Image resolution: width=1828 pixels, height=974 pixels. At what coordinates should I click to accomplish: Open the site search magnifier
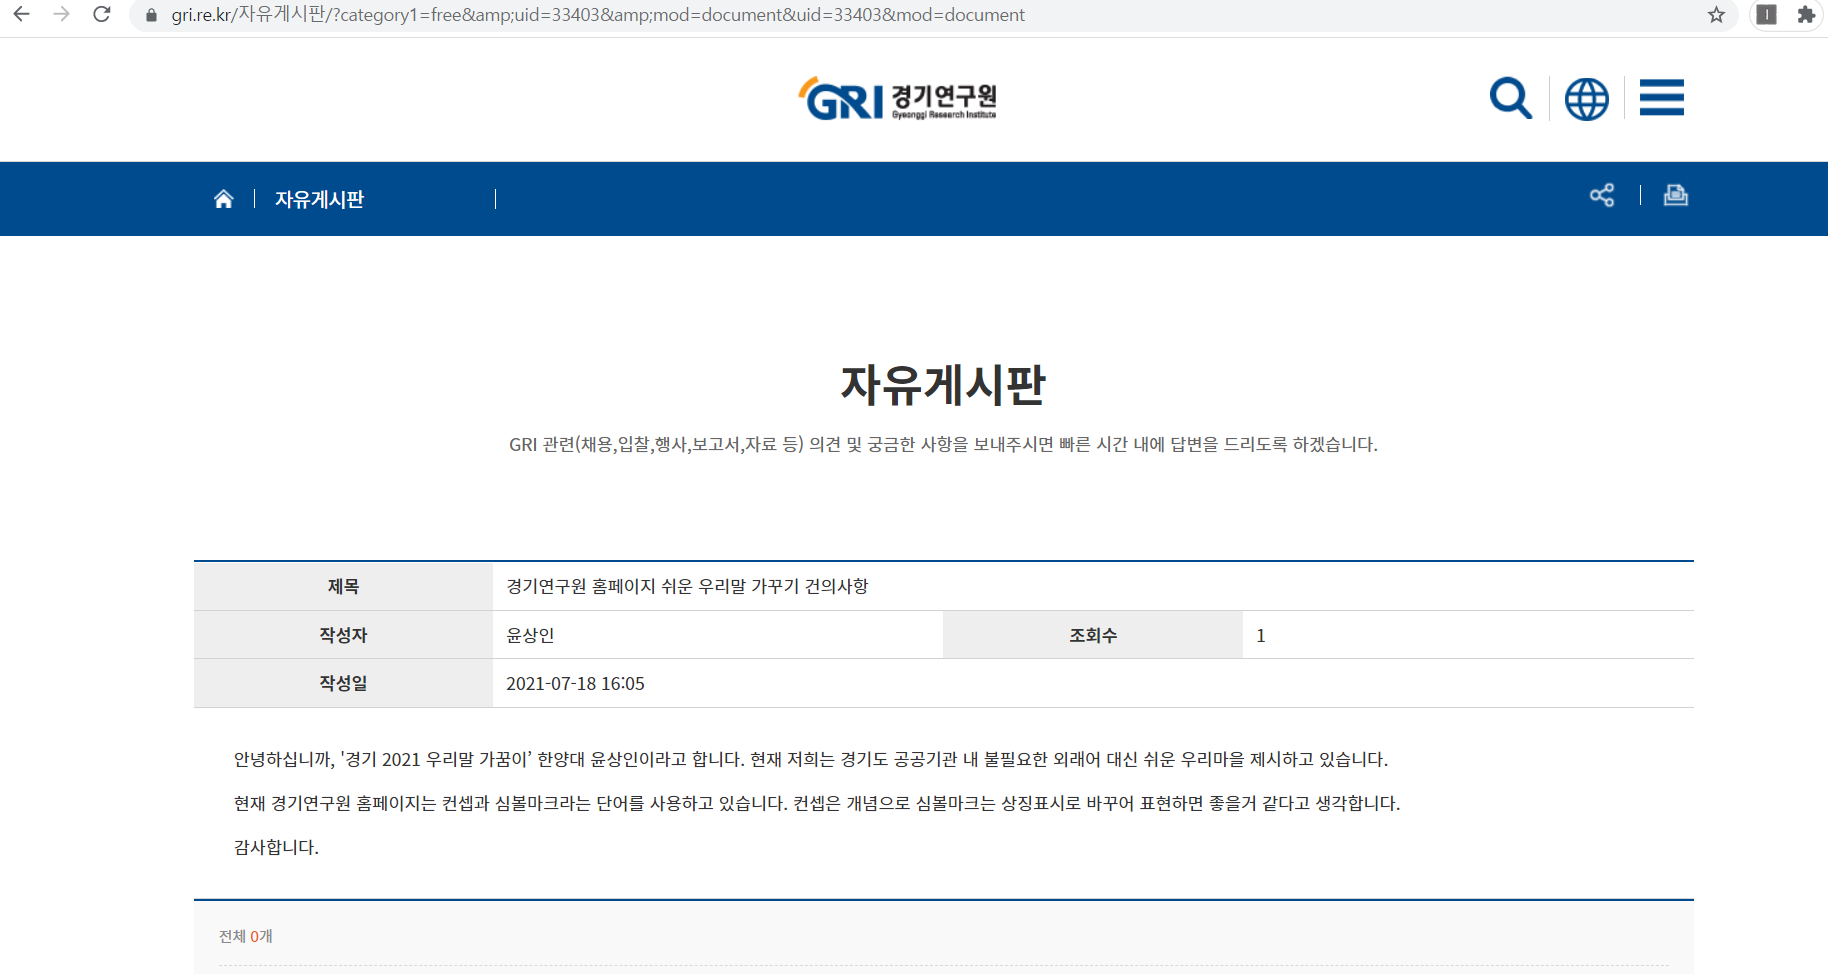[1510, 98]
